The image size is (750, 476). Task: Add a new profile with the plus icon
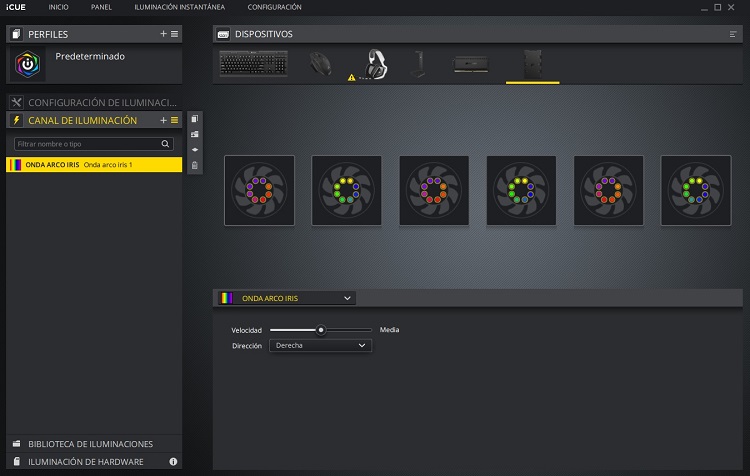[x=163, y=34]
